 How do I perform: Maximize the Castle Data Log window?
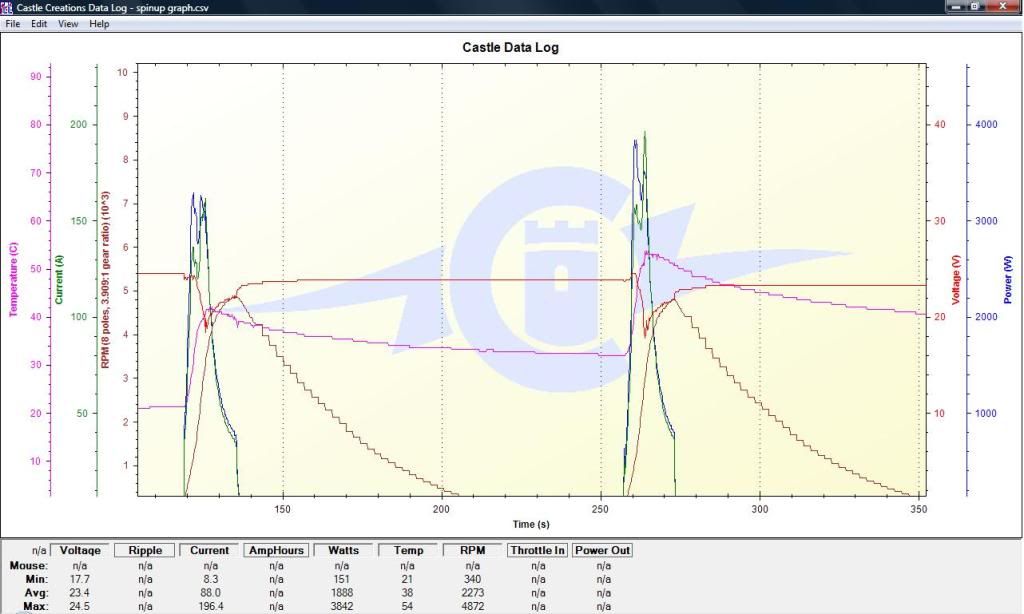(x=975, y=6)
